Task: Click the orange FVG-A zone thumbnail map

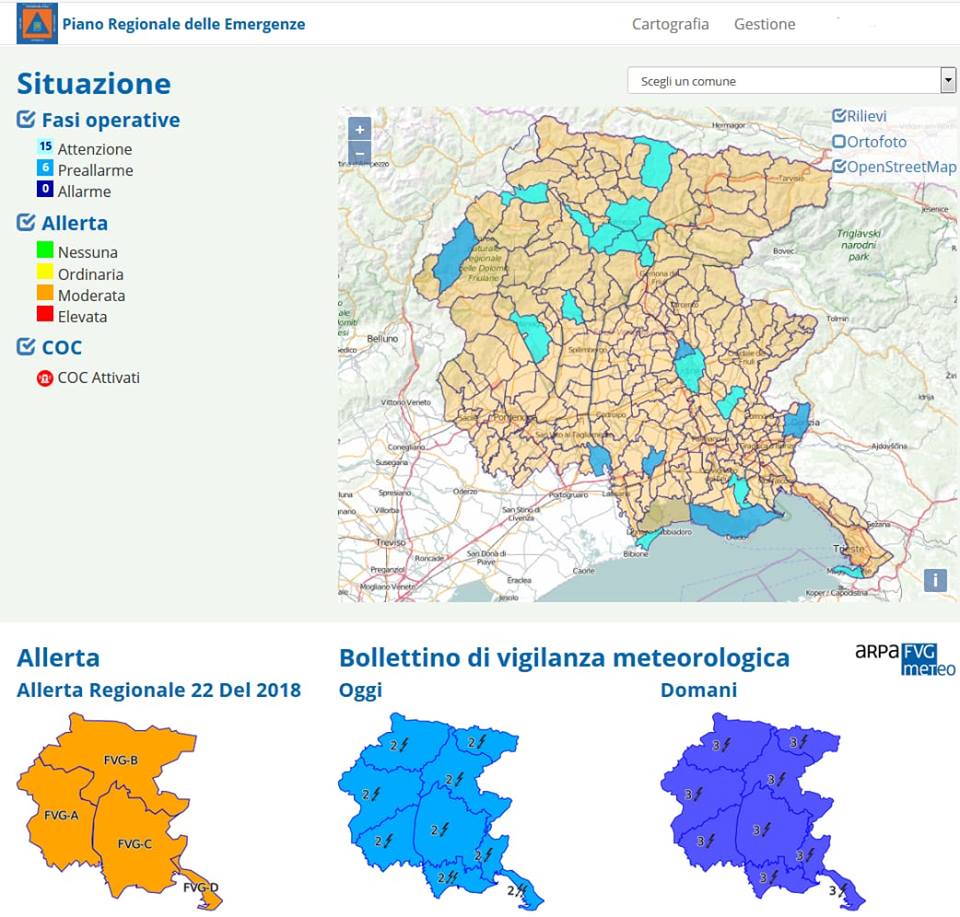Action: tap(60, 815)
